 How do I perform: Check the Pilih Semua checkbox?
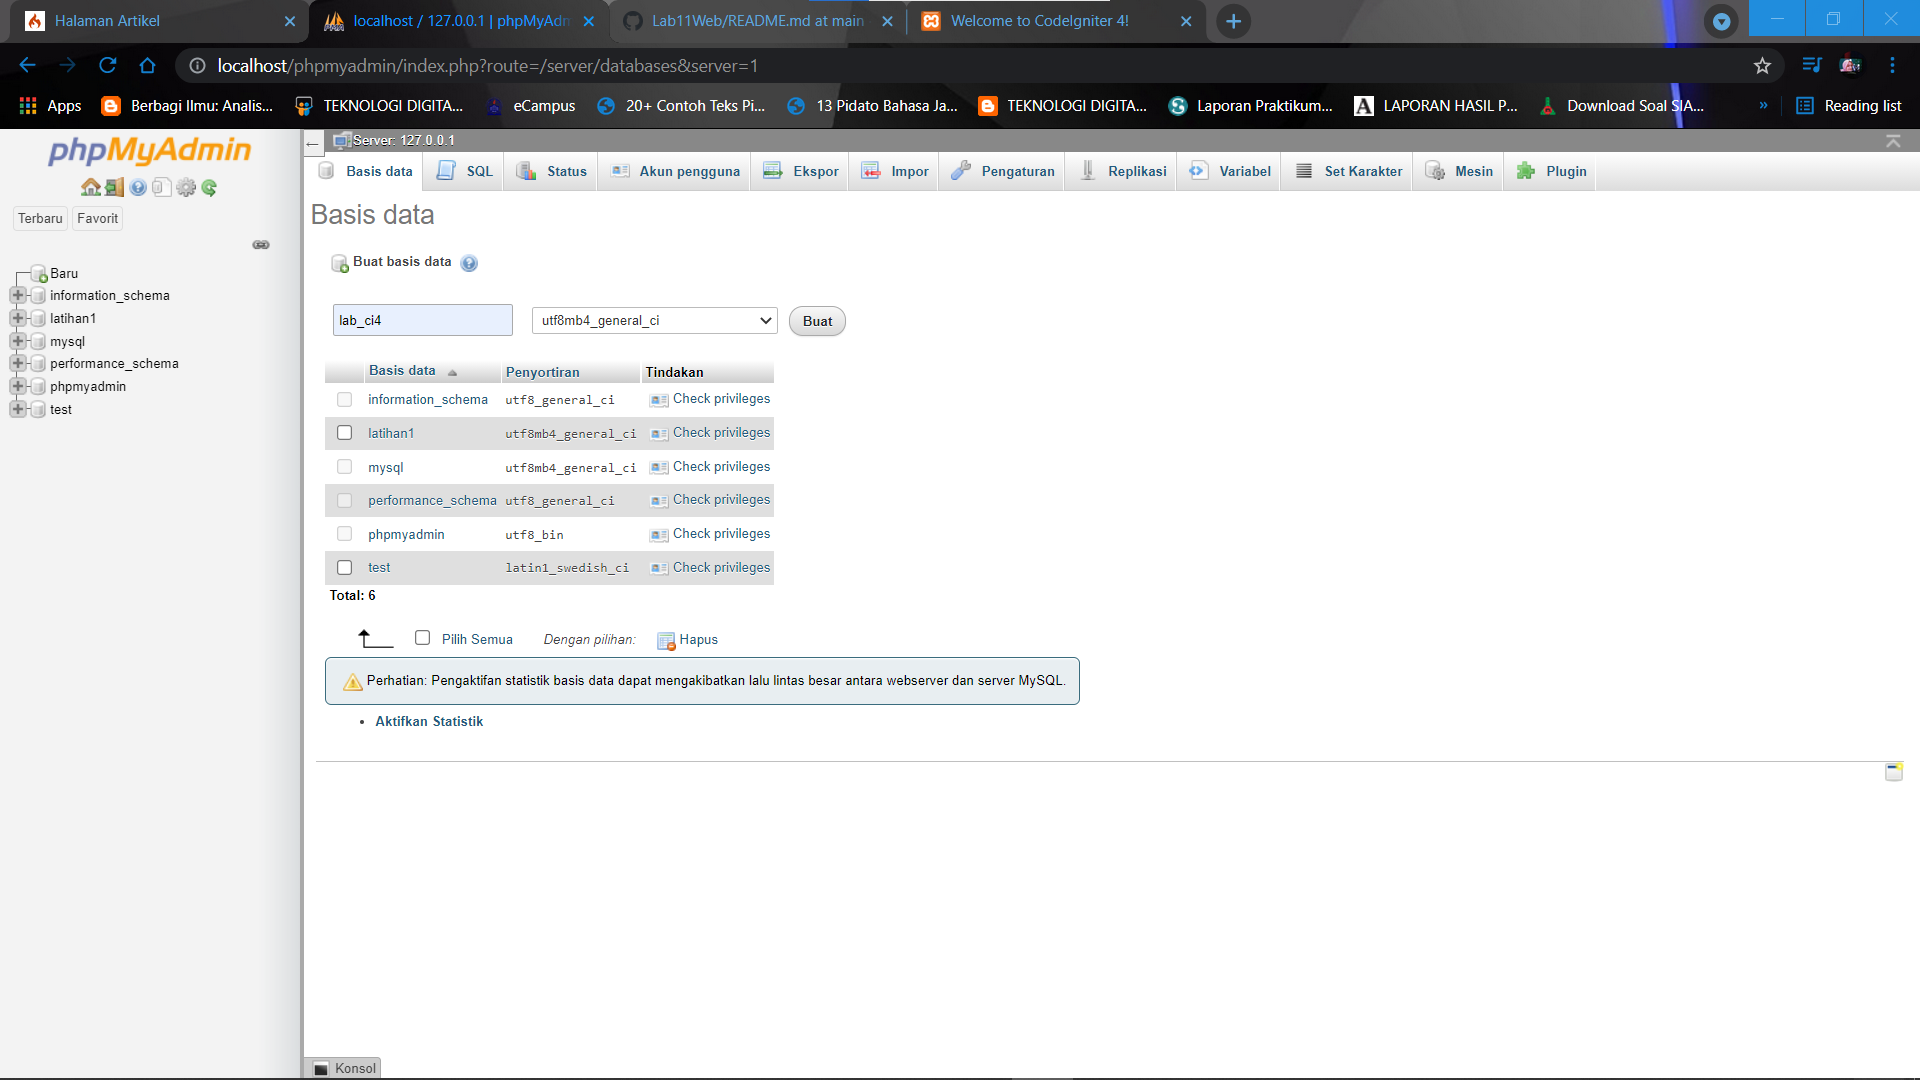[422, 637]
